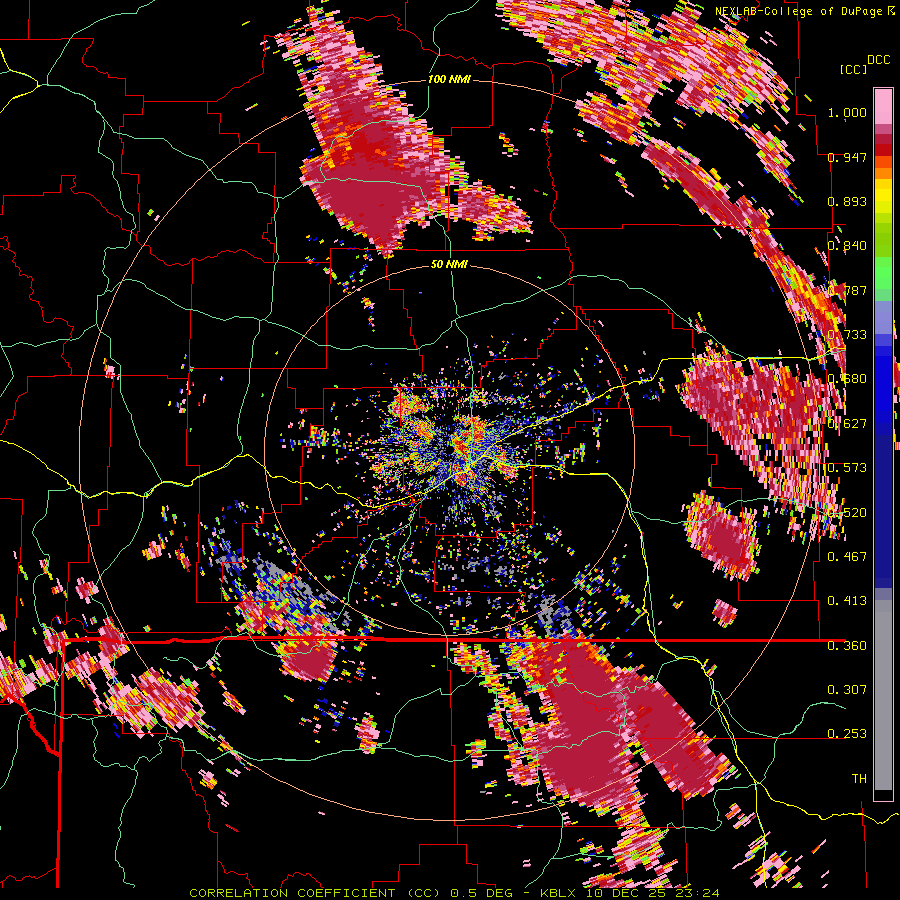Pick the light pink top segment of the color bar

click(883, 106)
